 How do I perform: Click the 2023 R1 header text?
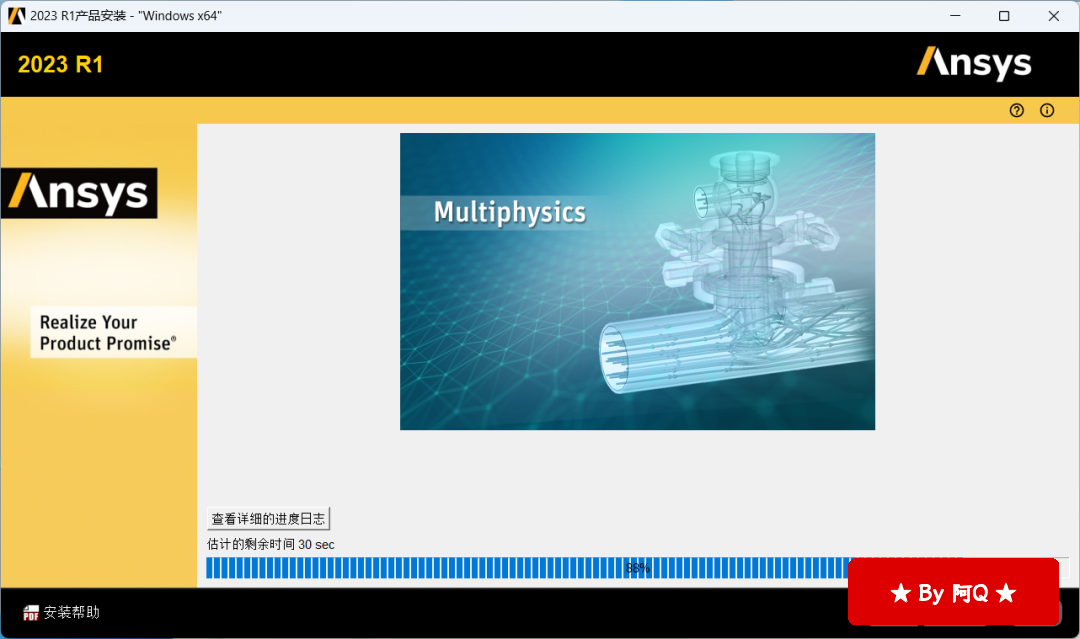pyautogui.click(x=61, y=65)
